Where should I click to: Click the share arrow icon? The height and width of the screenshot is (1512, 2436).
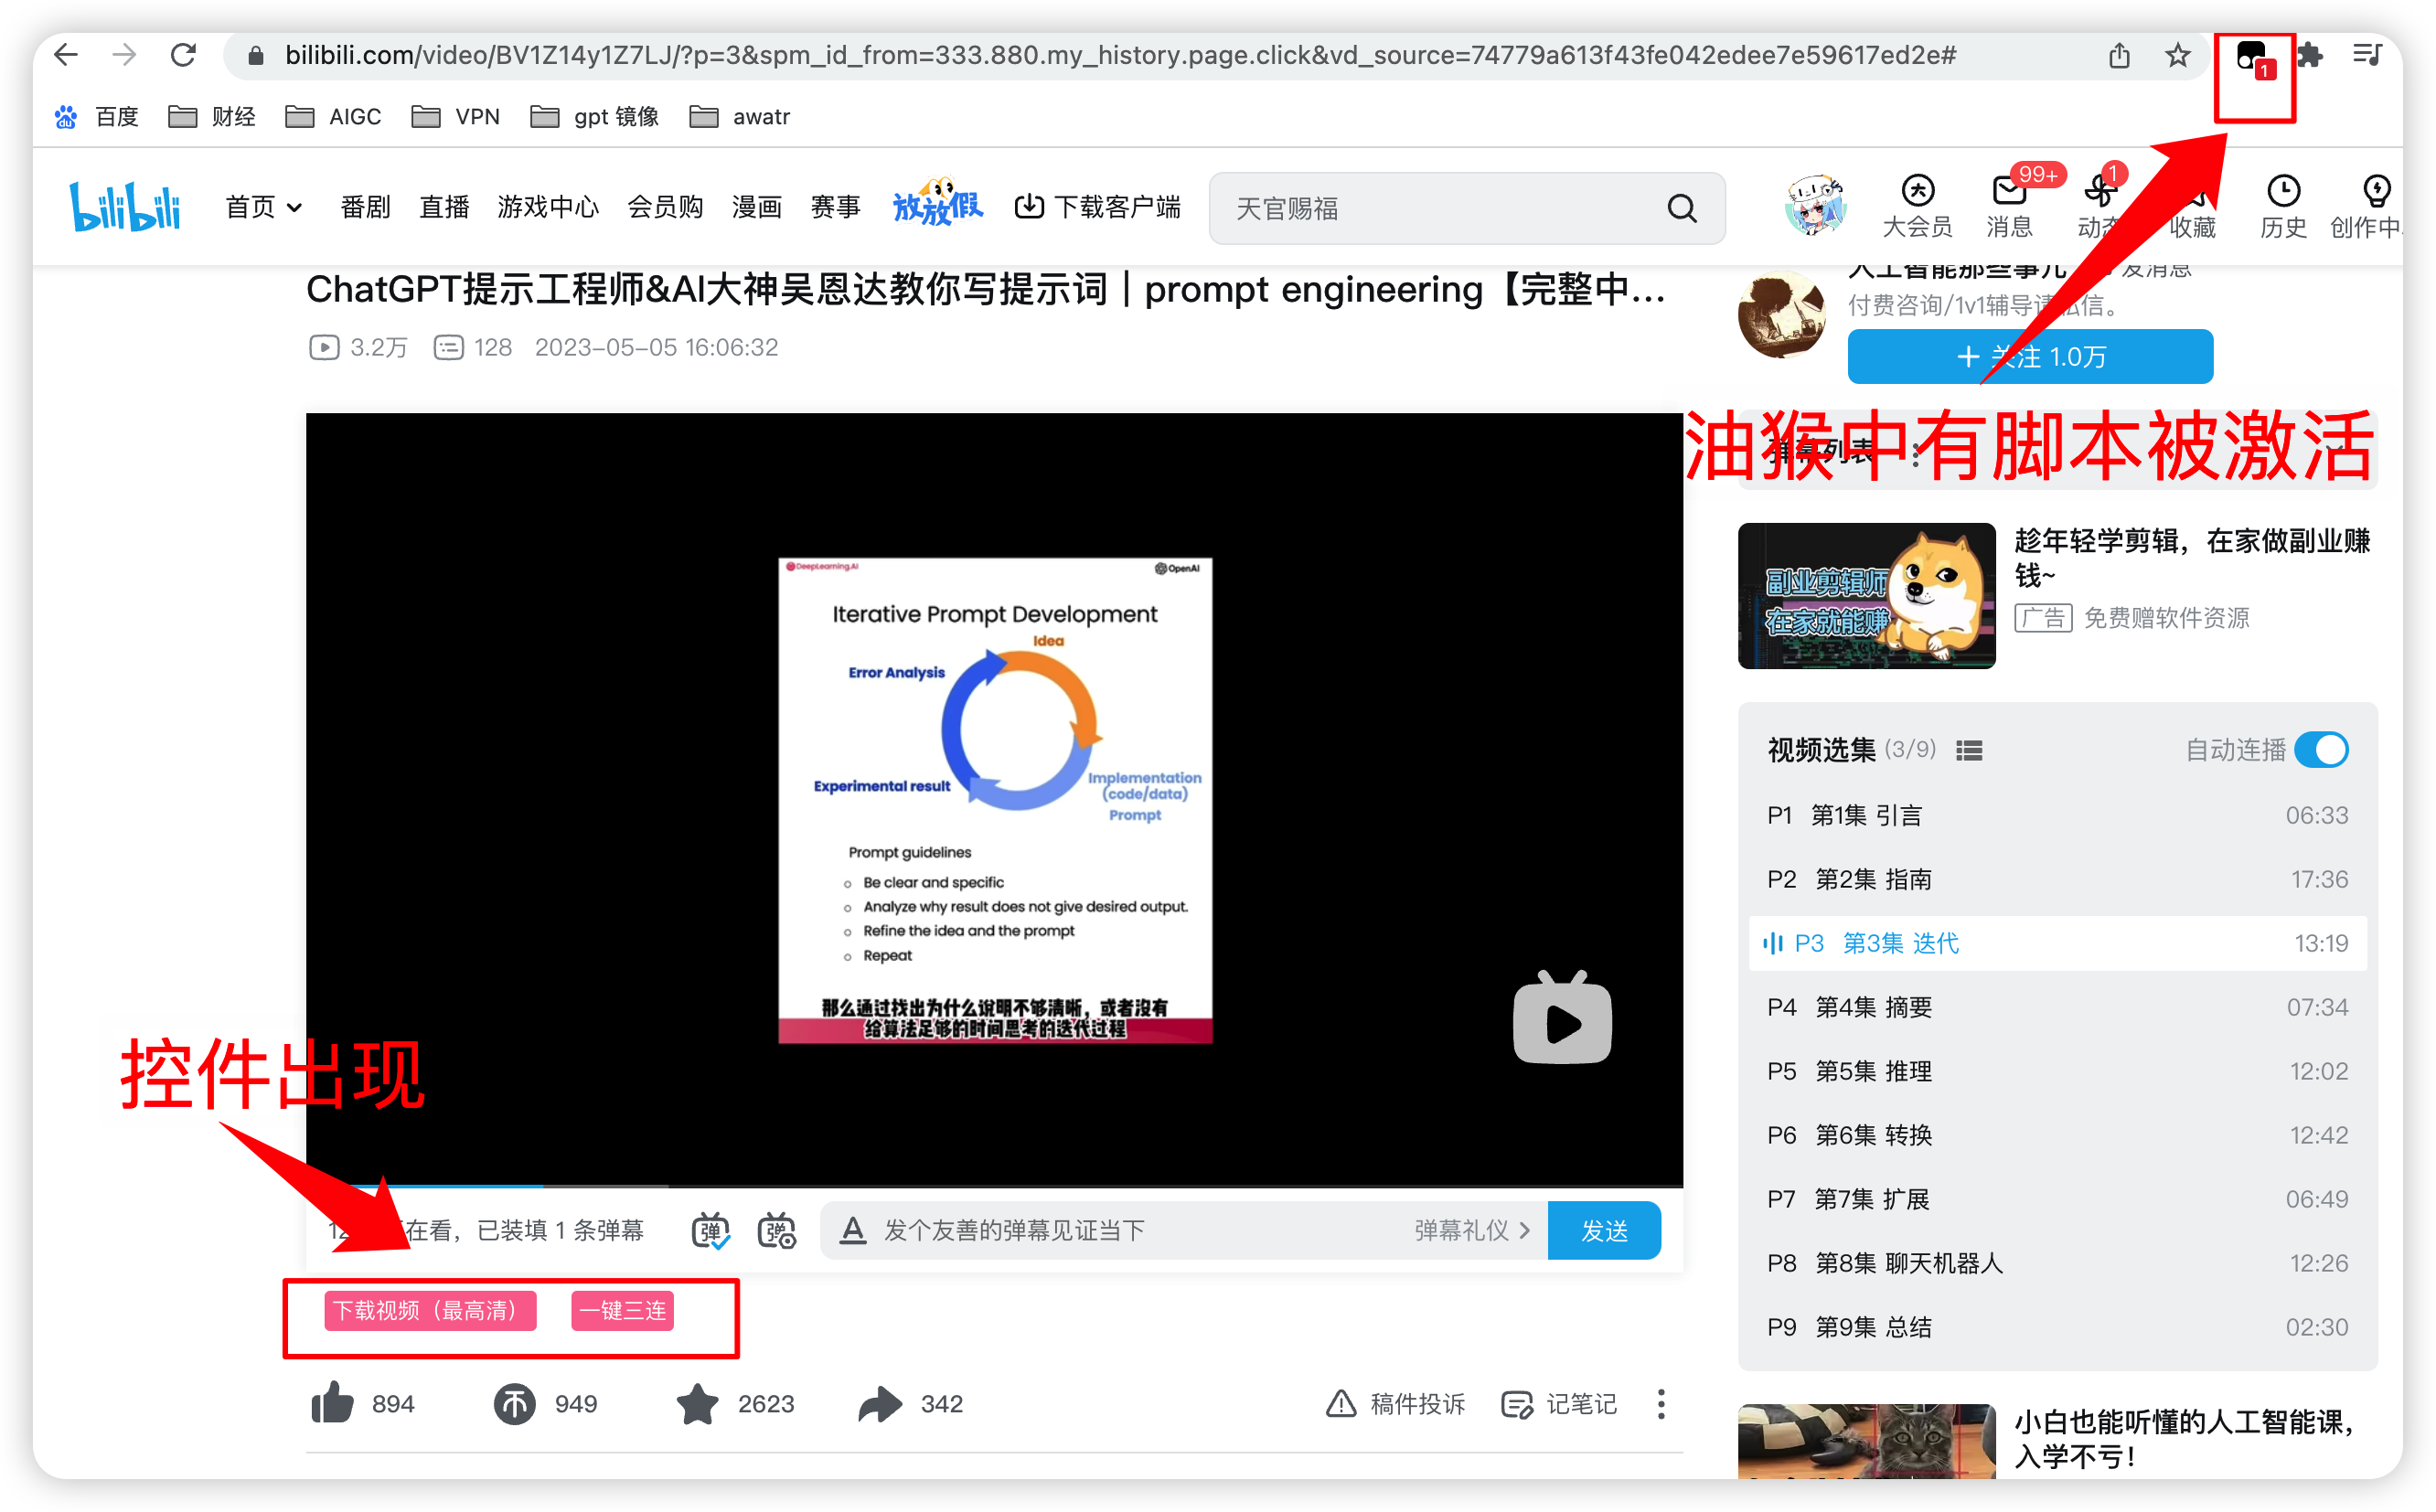pos(880,1403)
